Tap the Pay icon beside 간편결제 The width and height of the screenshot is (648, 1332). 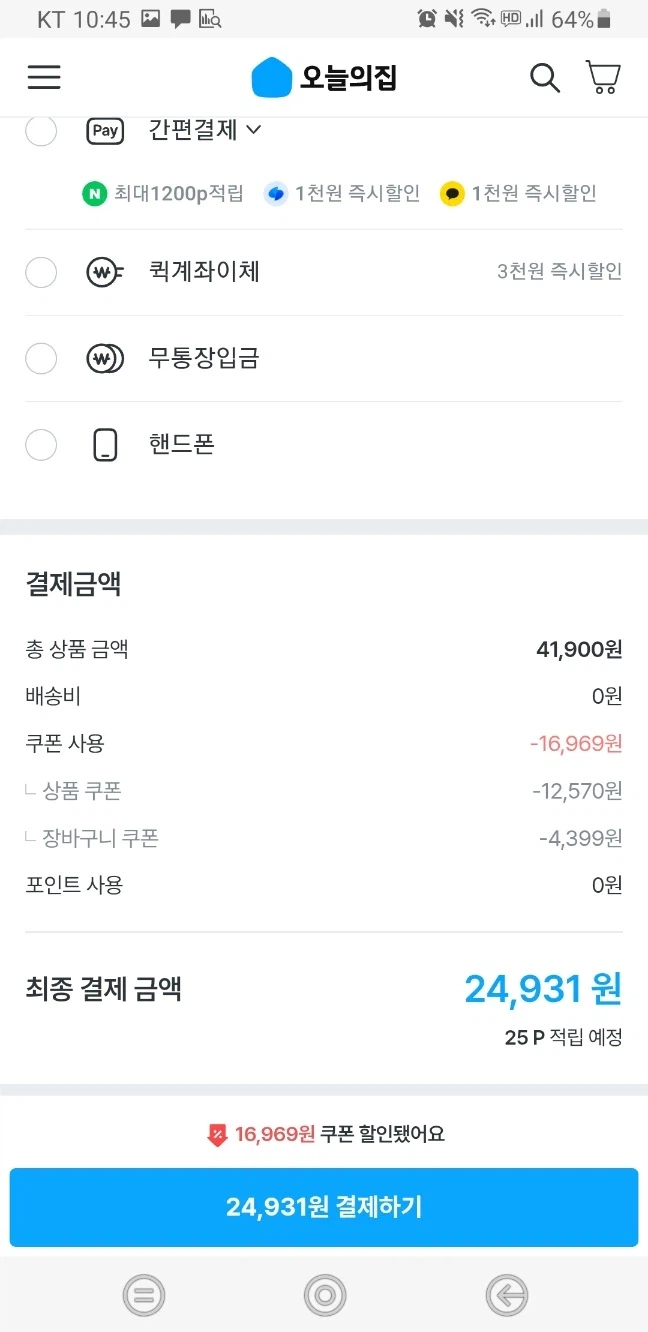click(105, 131)
